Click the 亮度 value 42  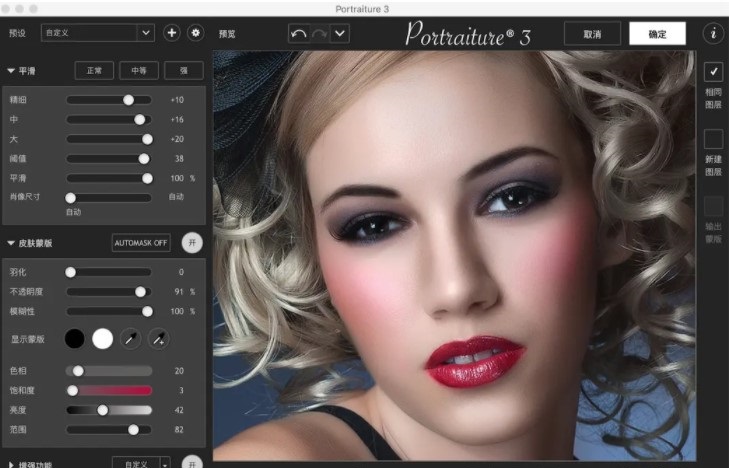(x=179, y=410)
